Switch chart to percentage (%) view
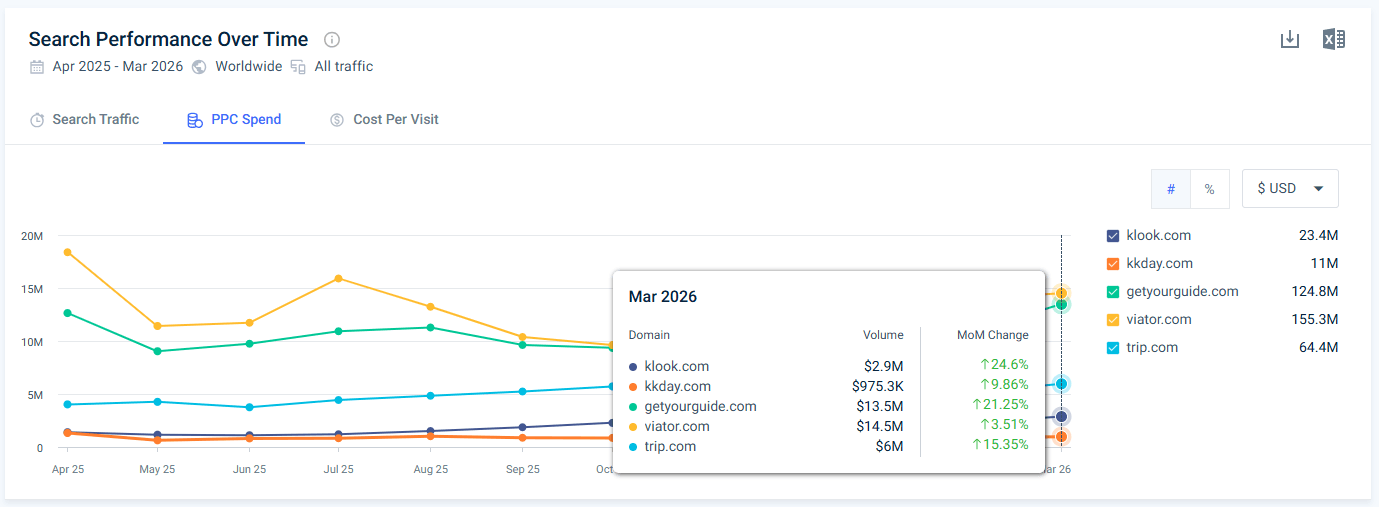1379x507 pixels. pos(1209,189)
